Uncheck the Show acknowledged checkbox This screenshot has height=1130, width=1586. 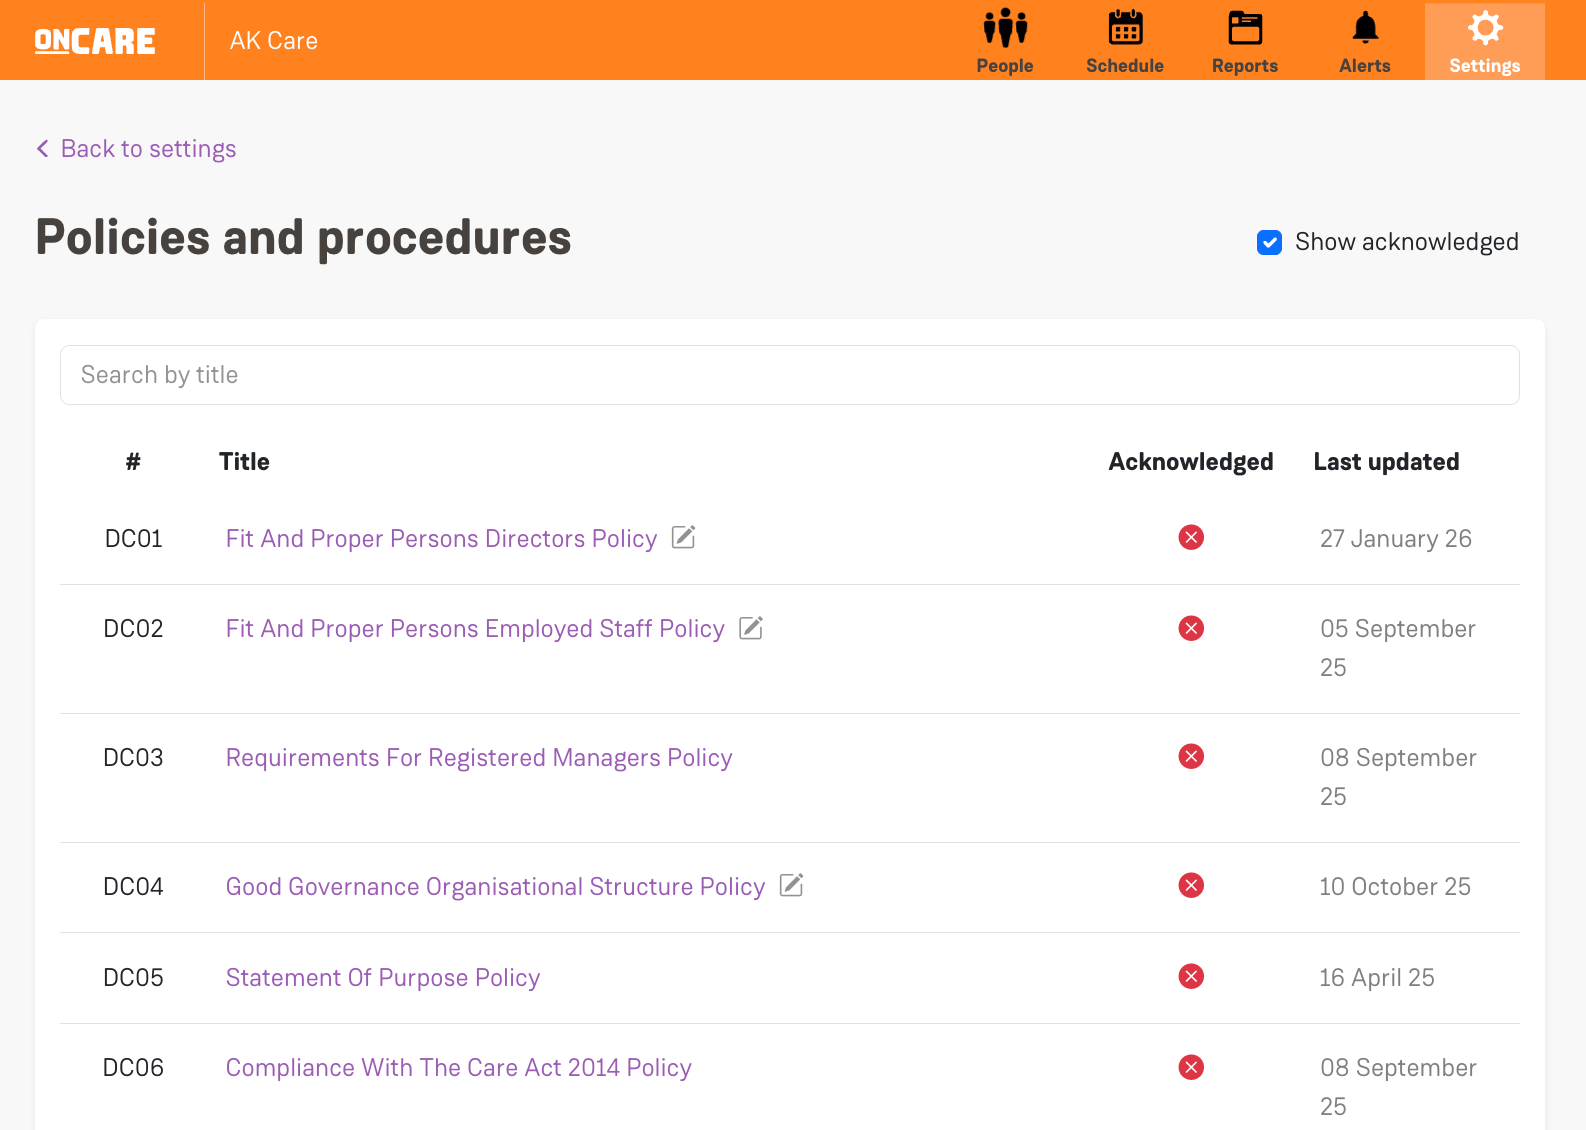(x=1269, y=242)
